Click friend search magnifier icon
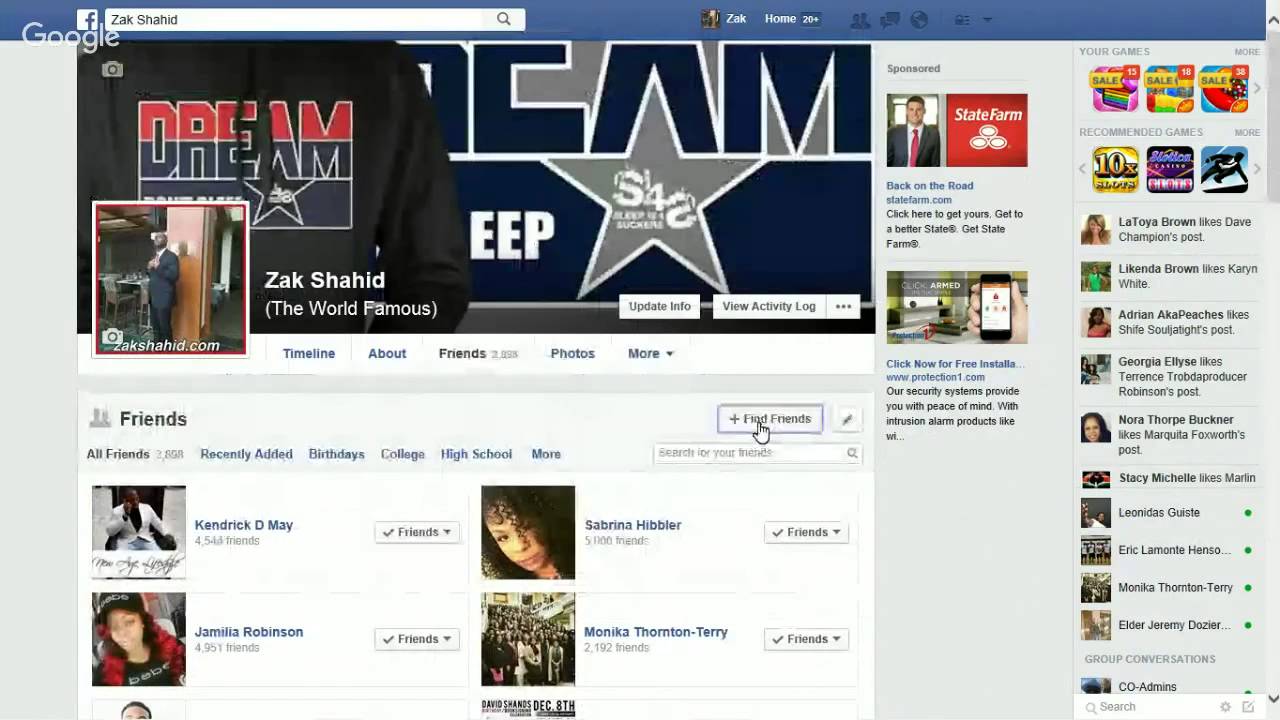 coord(852,453)
